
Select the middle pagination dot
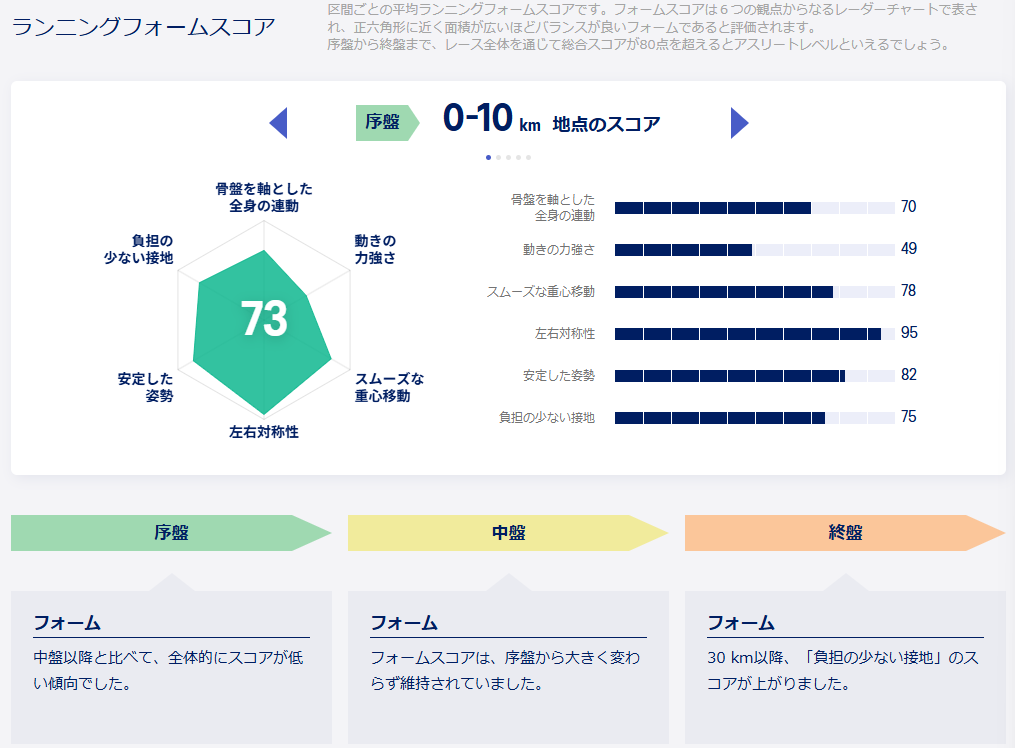[x=508, y=157]
